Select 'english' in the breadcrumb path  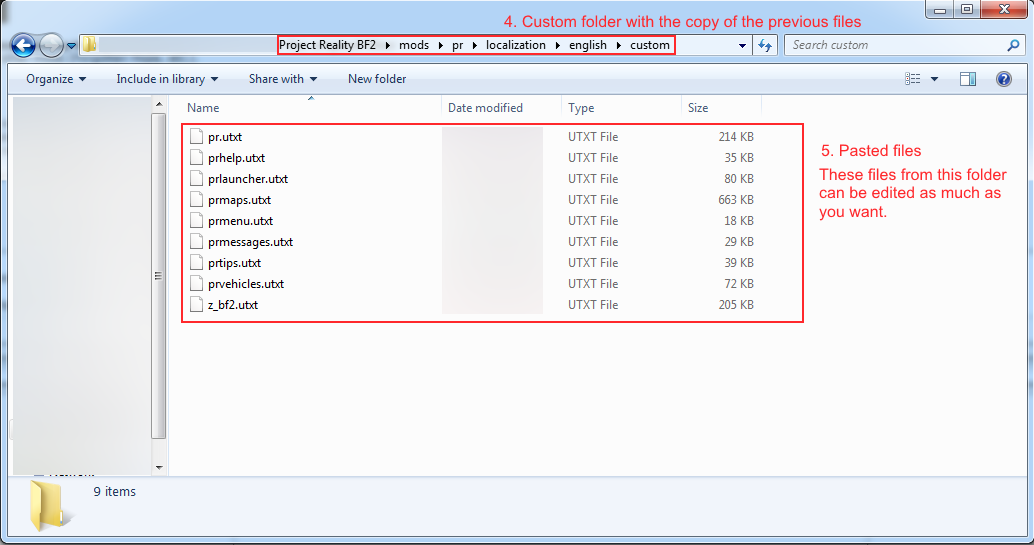(588, 45)
